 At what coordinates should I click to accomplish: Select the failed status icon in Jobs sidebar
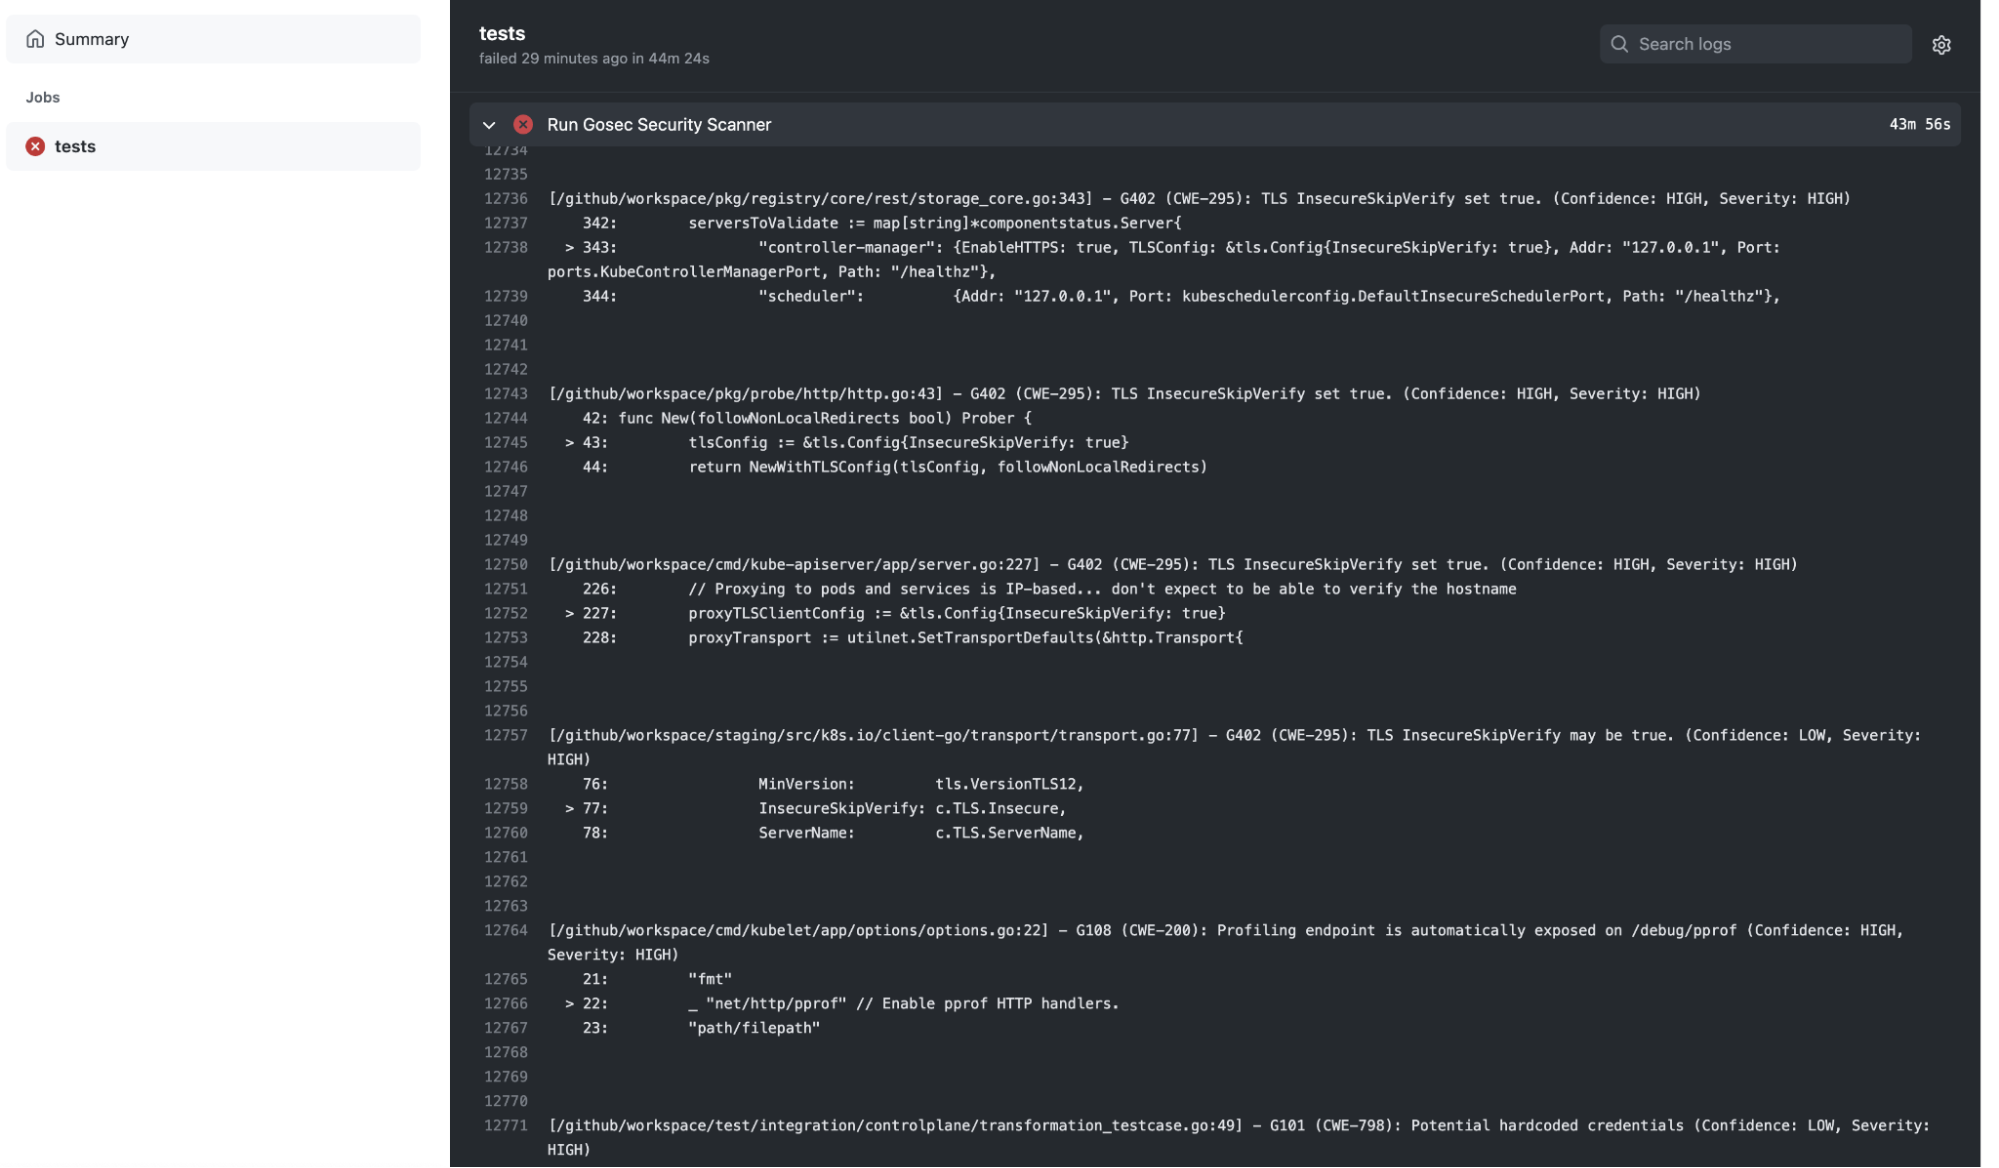(x=36, y=146)
